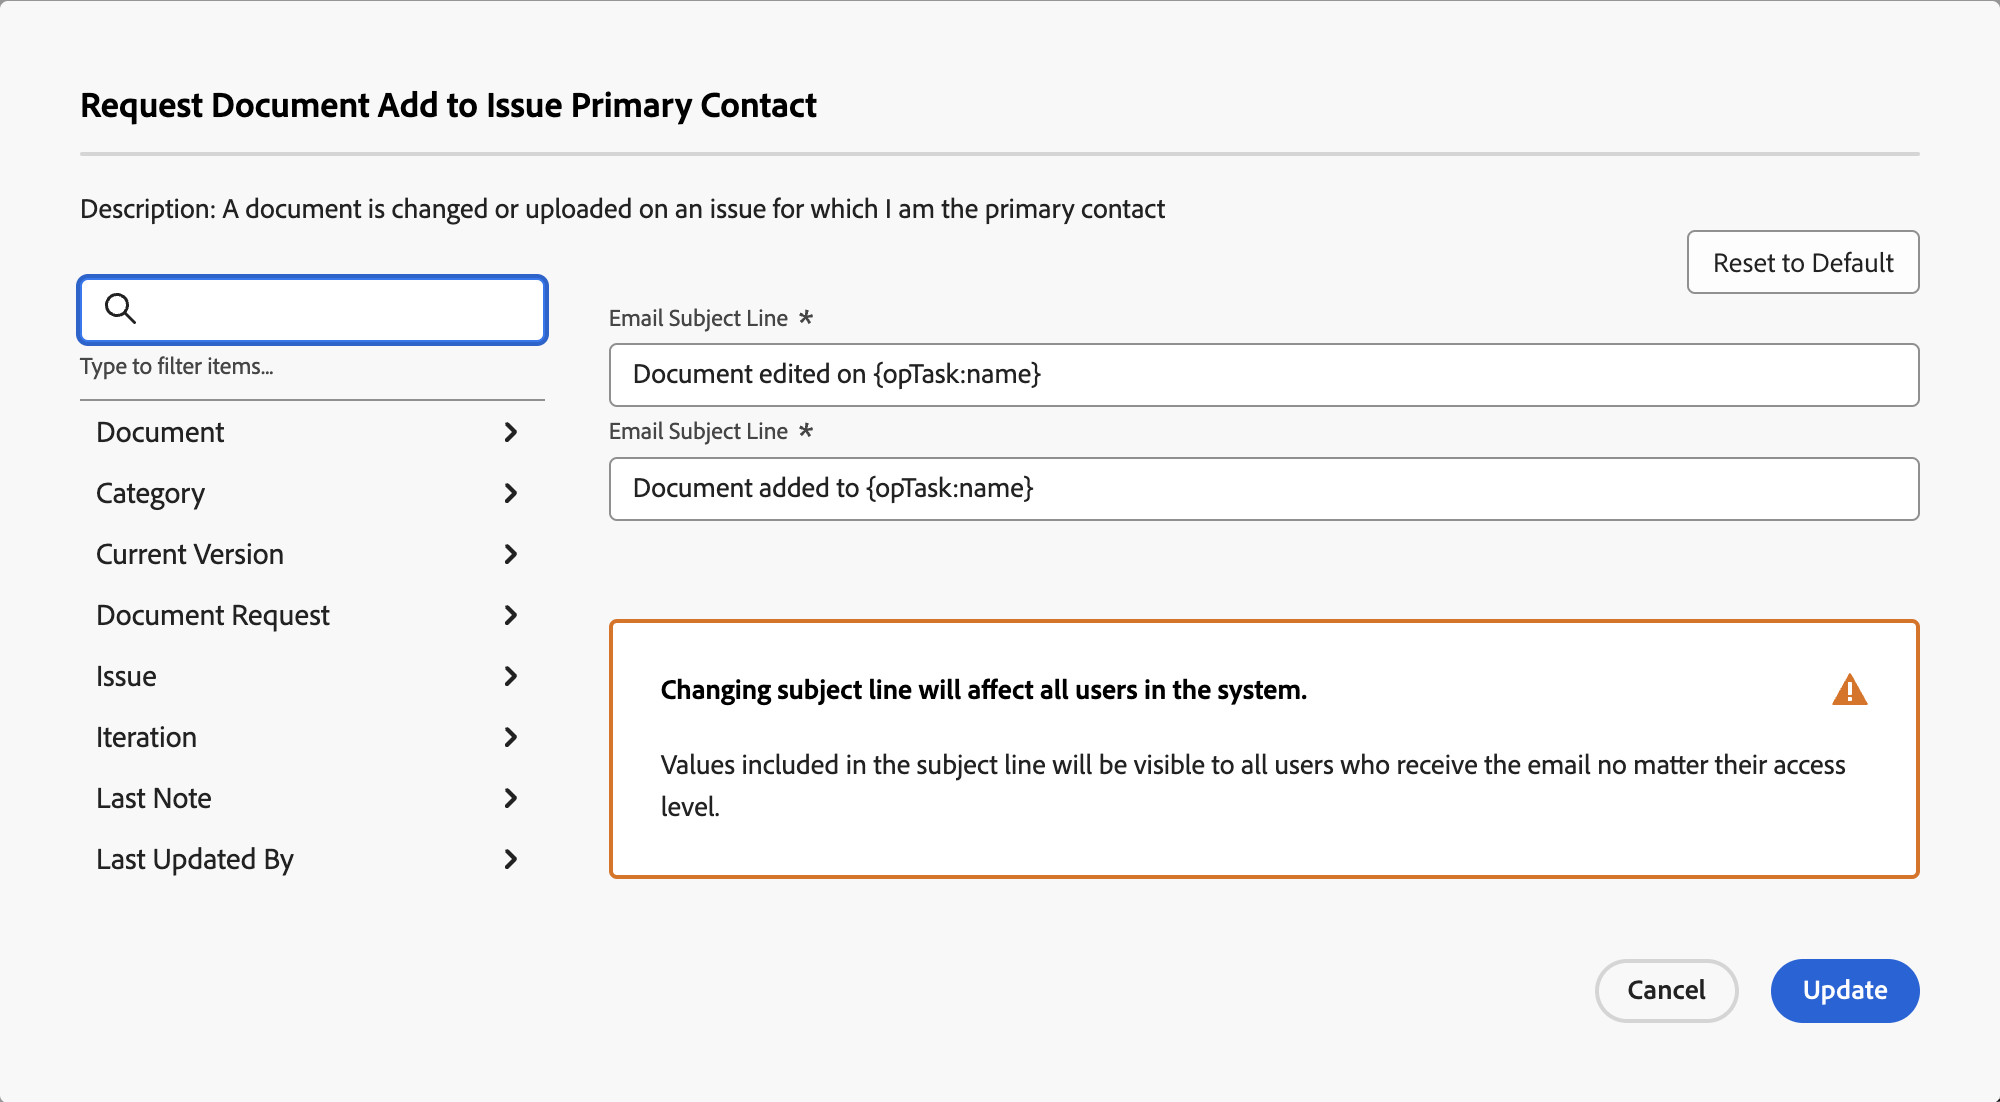Image resolution: width=2000 pixels, height=1102 pixels.
Task: Expand the Last Note chevron
Action: [x=510, y=798]
